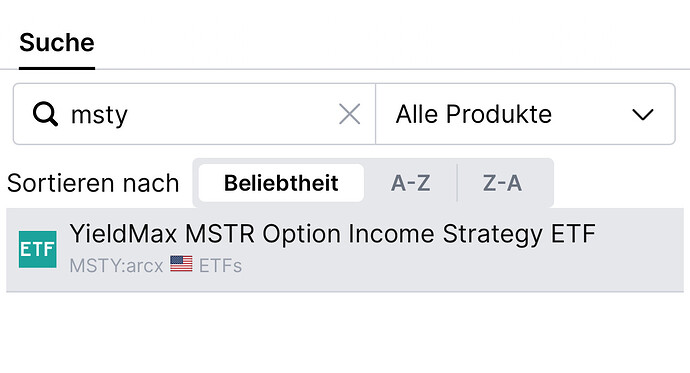Click the MSTY:arcx ticker label
This screenshot has width=690, height=373.
point(116,266)
